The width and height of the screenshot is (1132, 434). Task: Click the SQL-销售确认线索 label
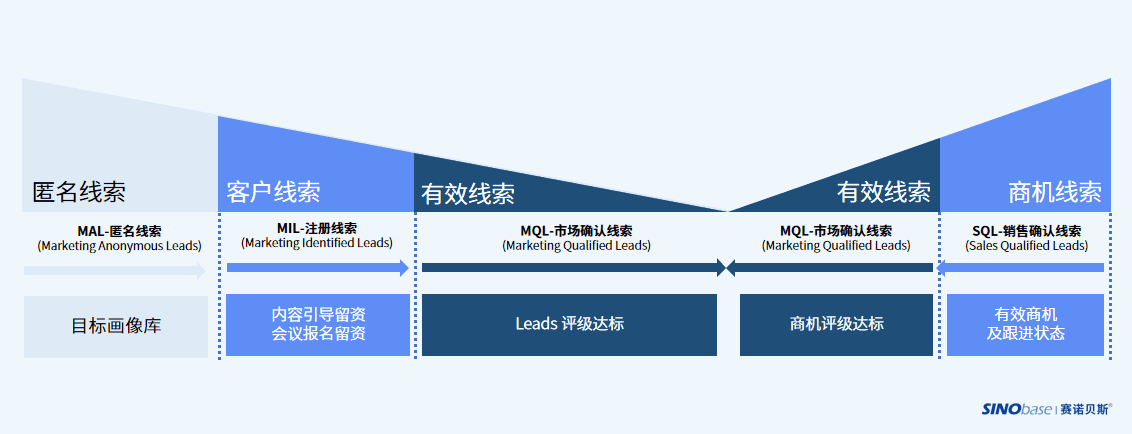click(1027, 232)
